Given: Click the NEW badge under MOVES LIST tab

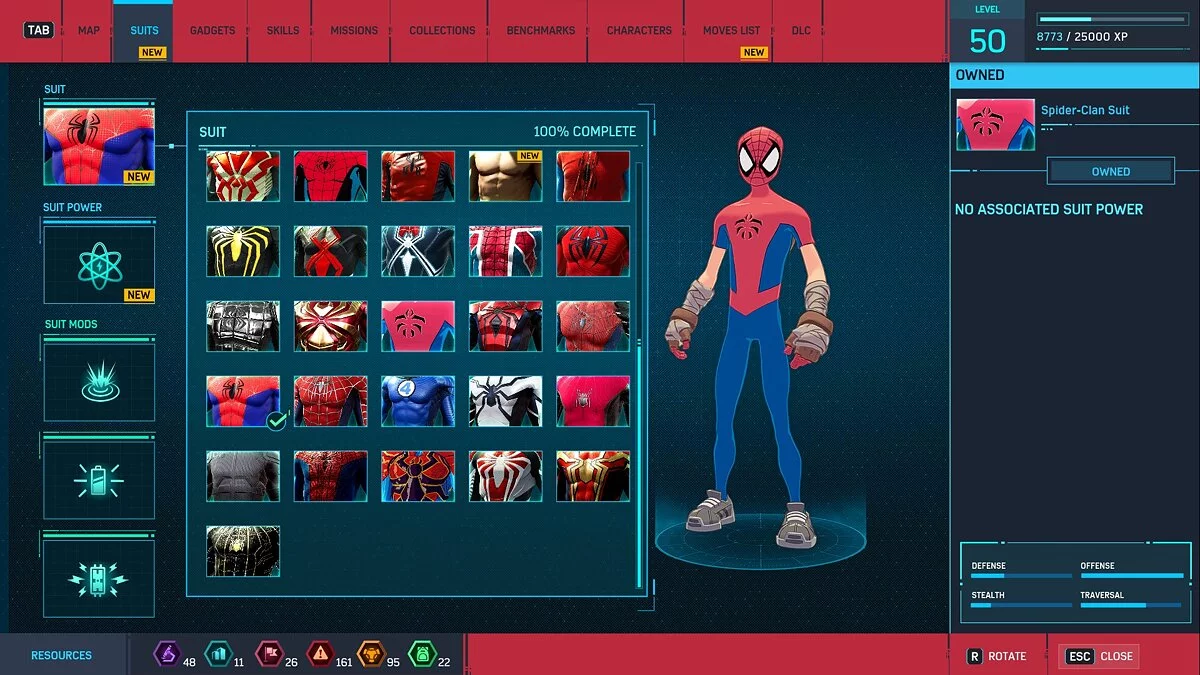Looking at the screenshot, I should pos(754,52).
